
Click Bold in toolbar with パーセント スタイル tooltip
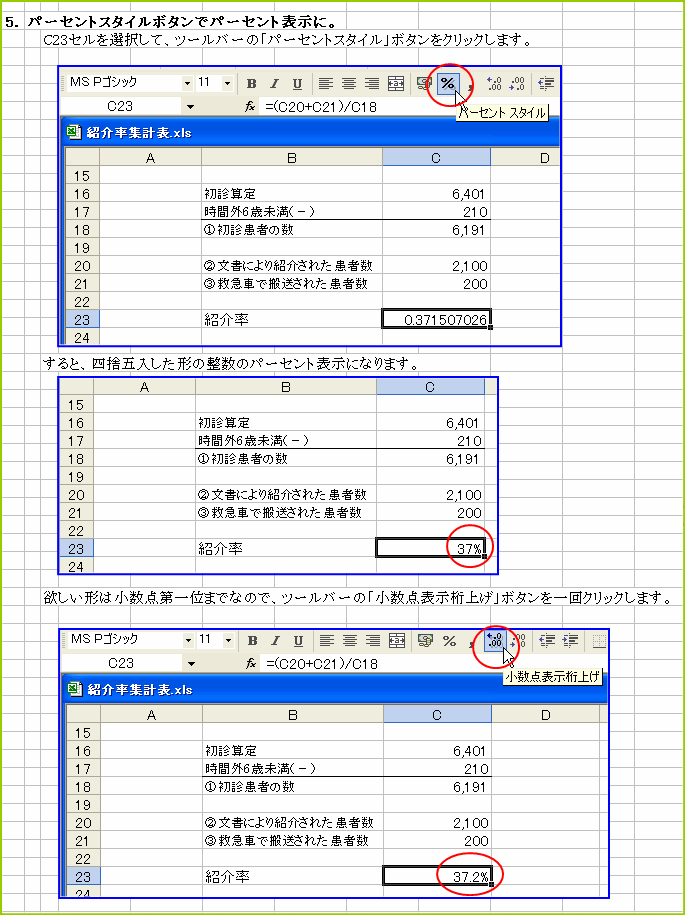(x=251, y=84)
